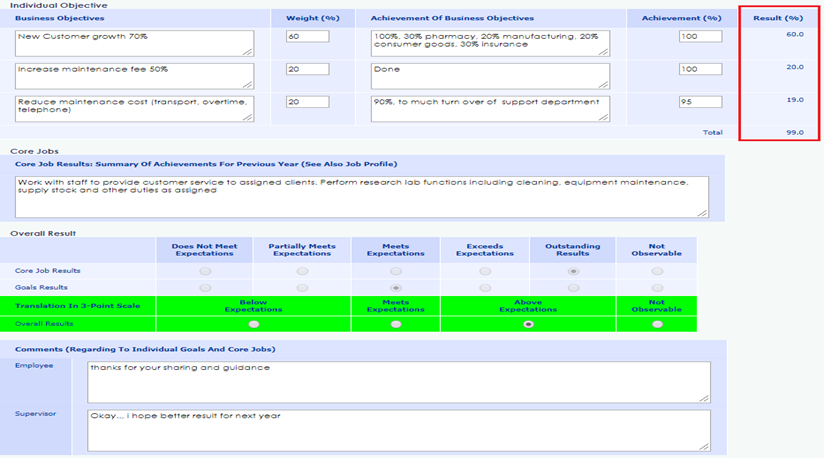The image size is (824, 458).
Task: Select Overall Results 'Below Expectations' radio
Action: coord(253,324)
